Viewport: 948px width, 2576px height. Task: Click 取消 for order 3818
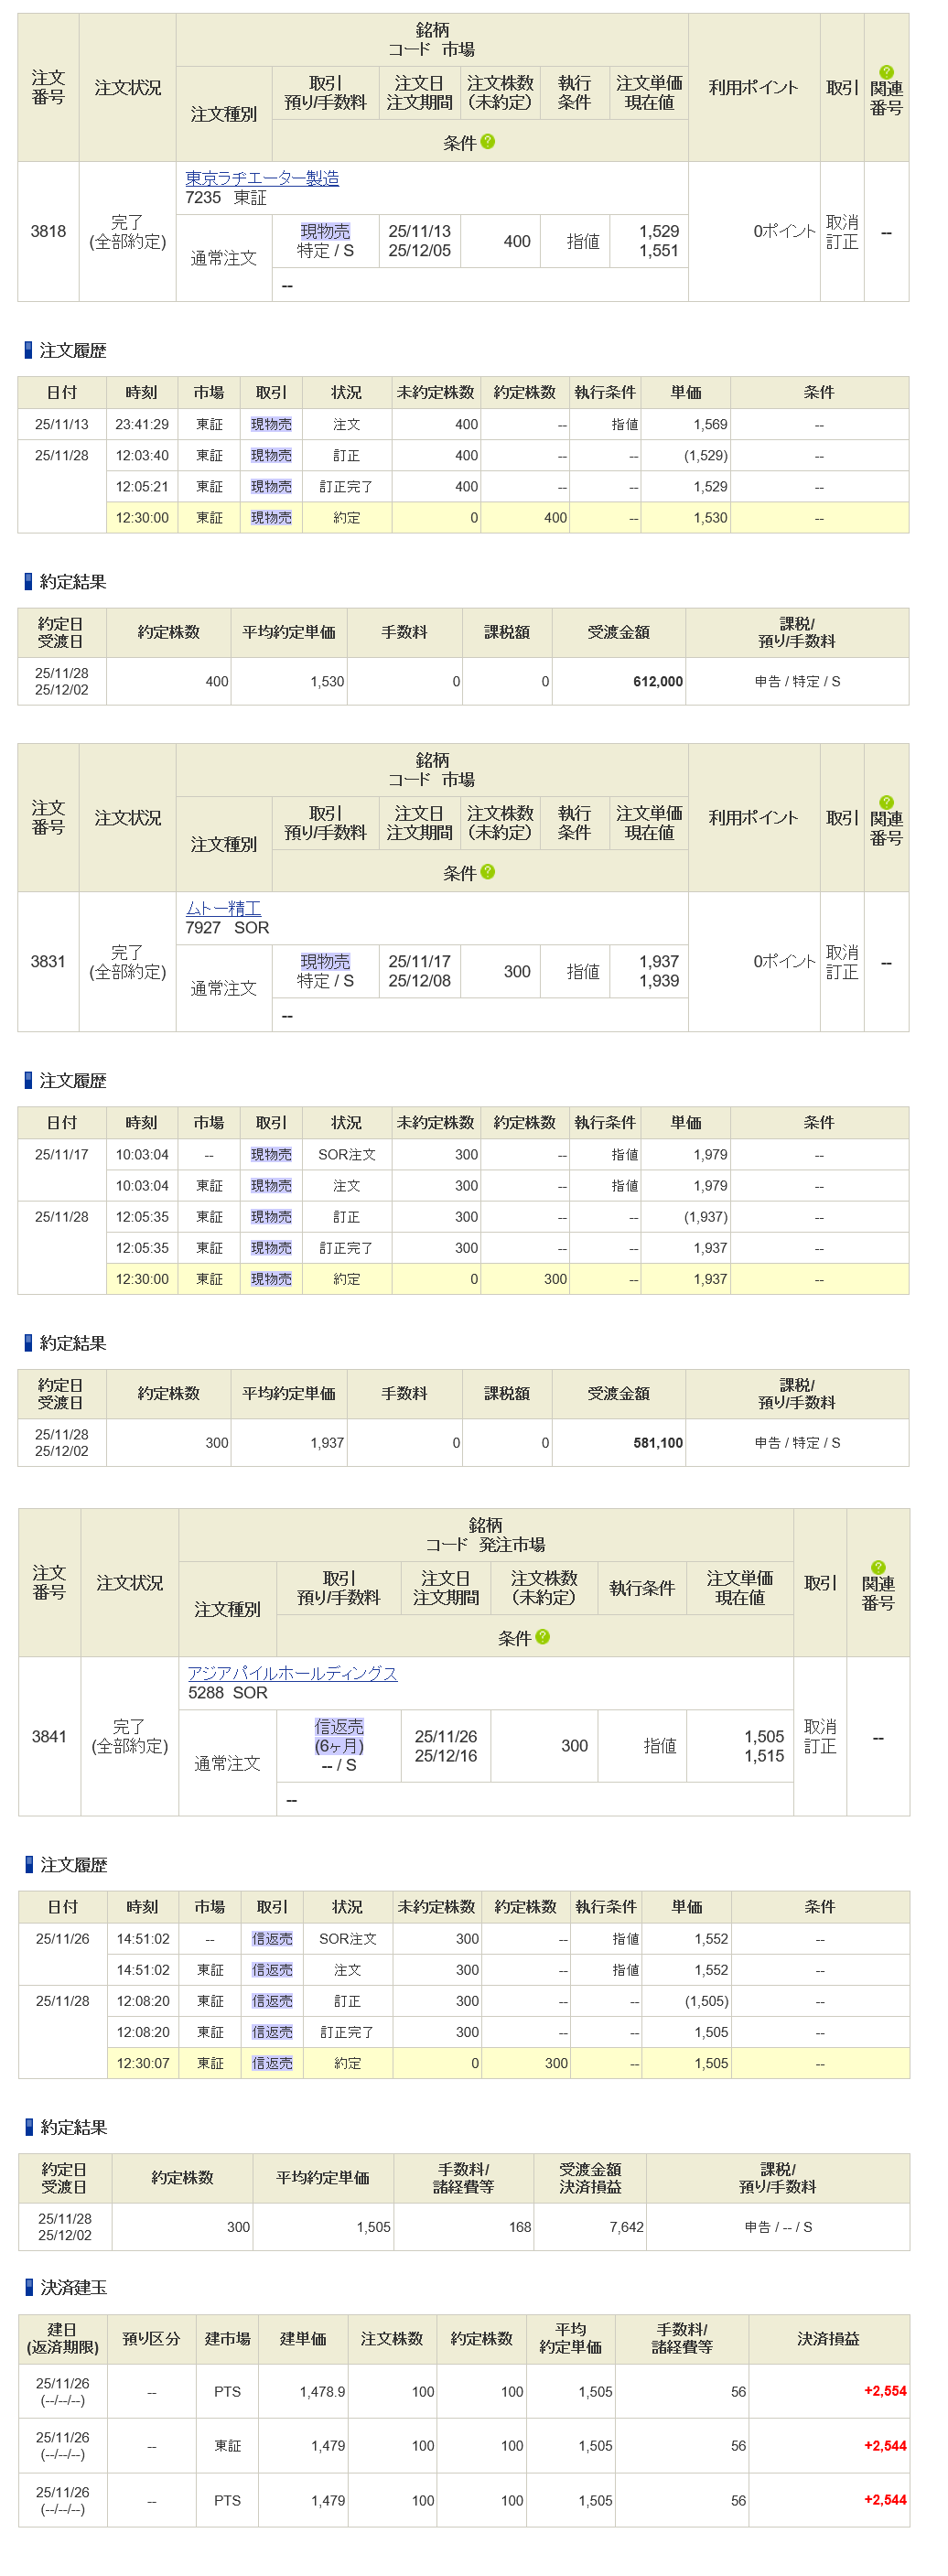click(841, 222)
